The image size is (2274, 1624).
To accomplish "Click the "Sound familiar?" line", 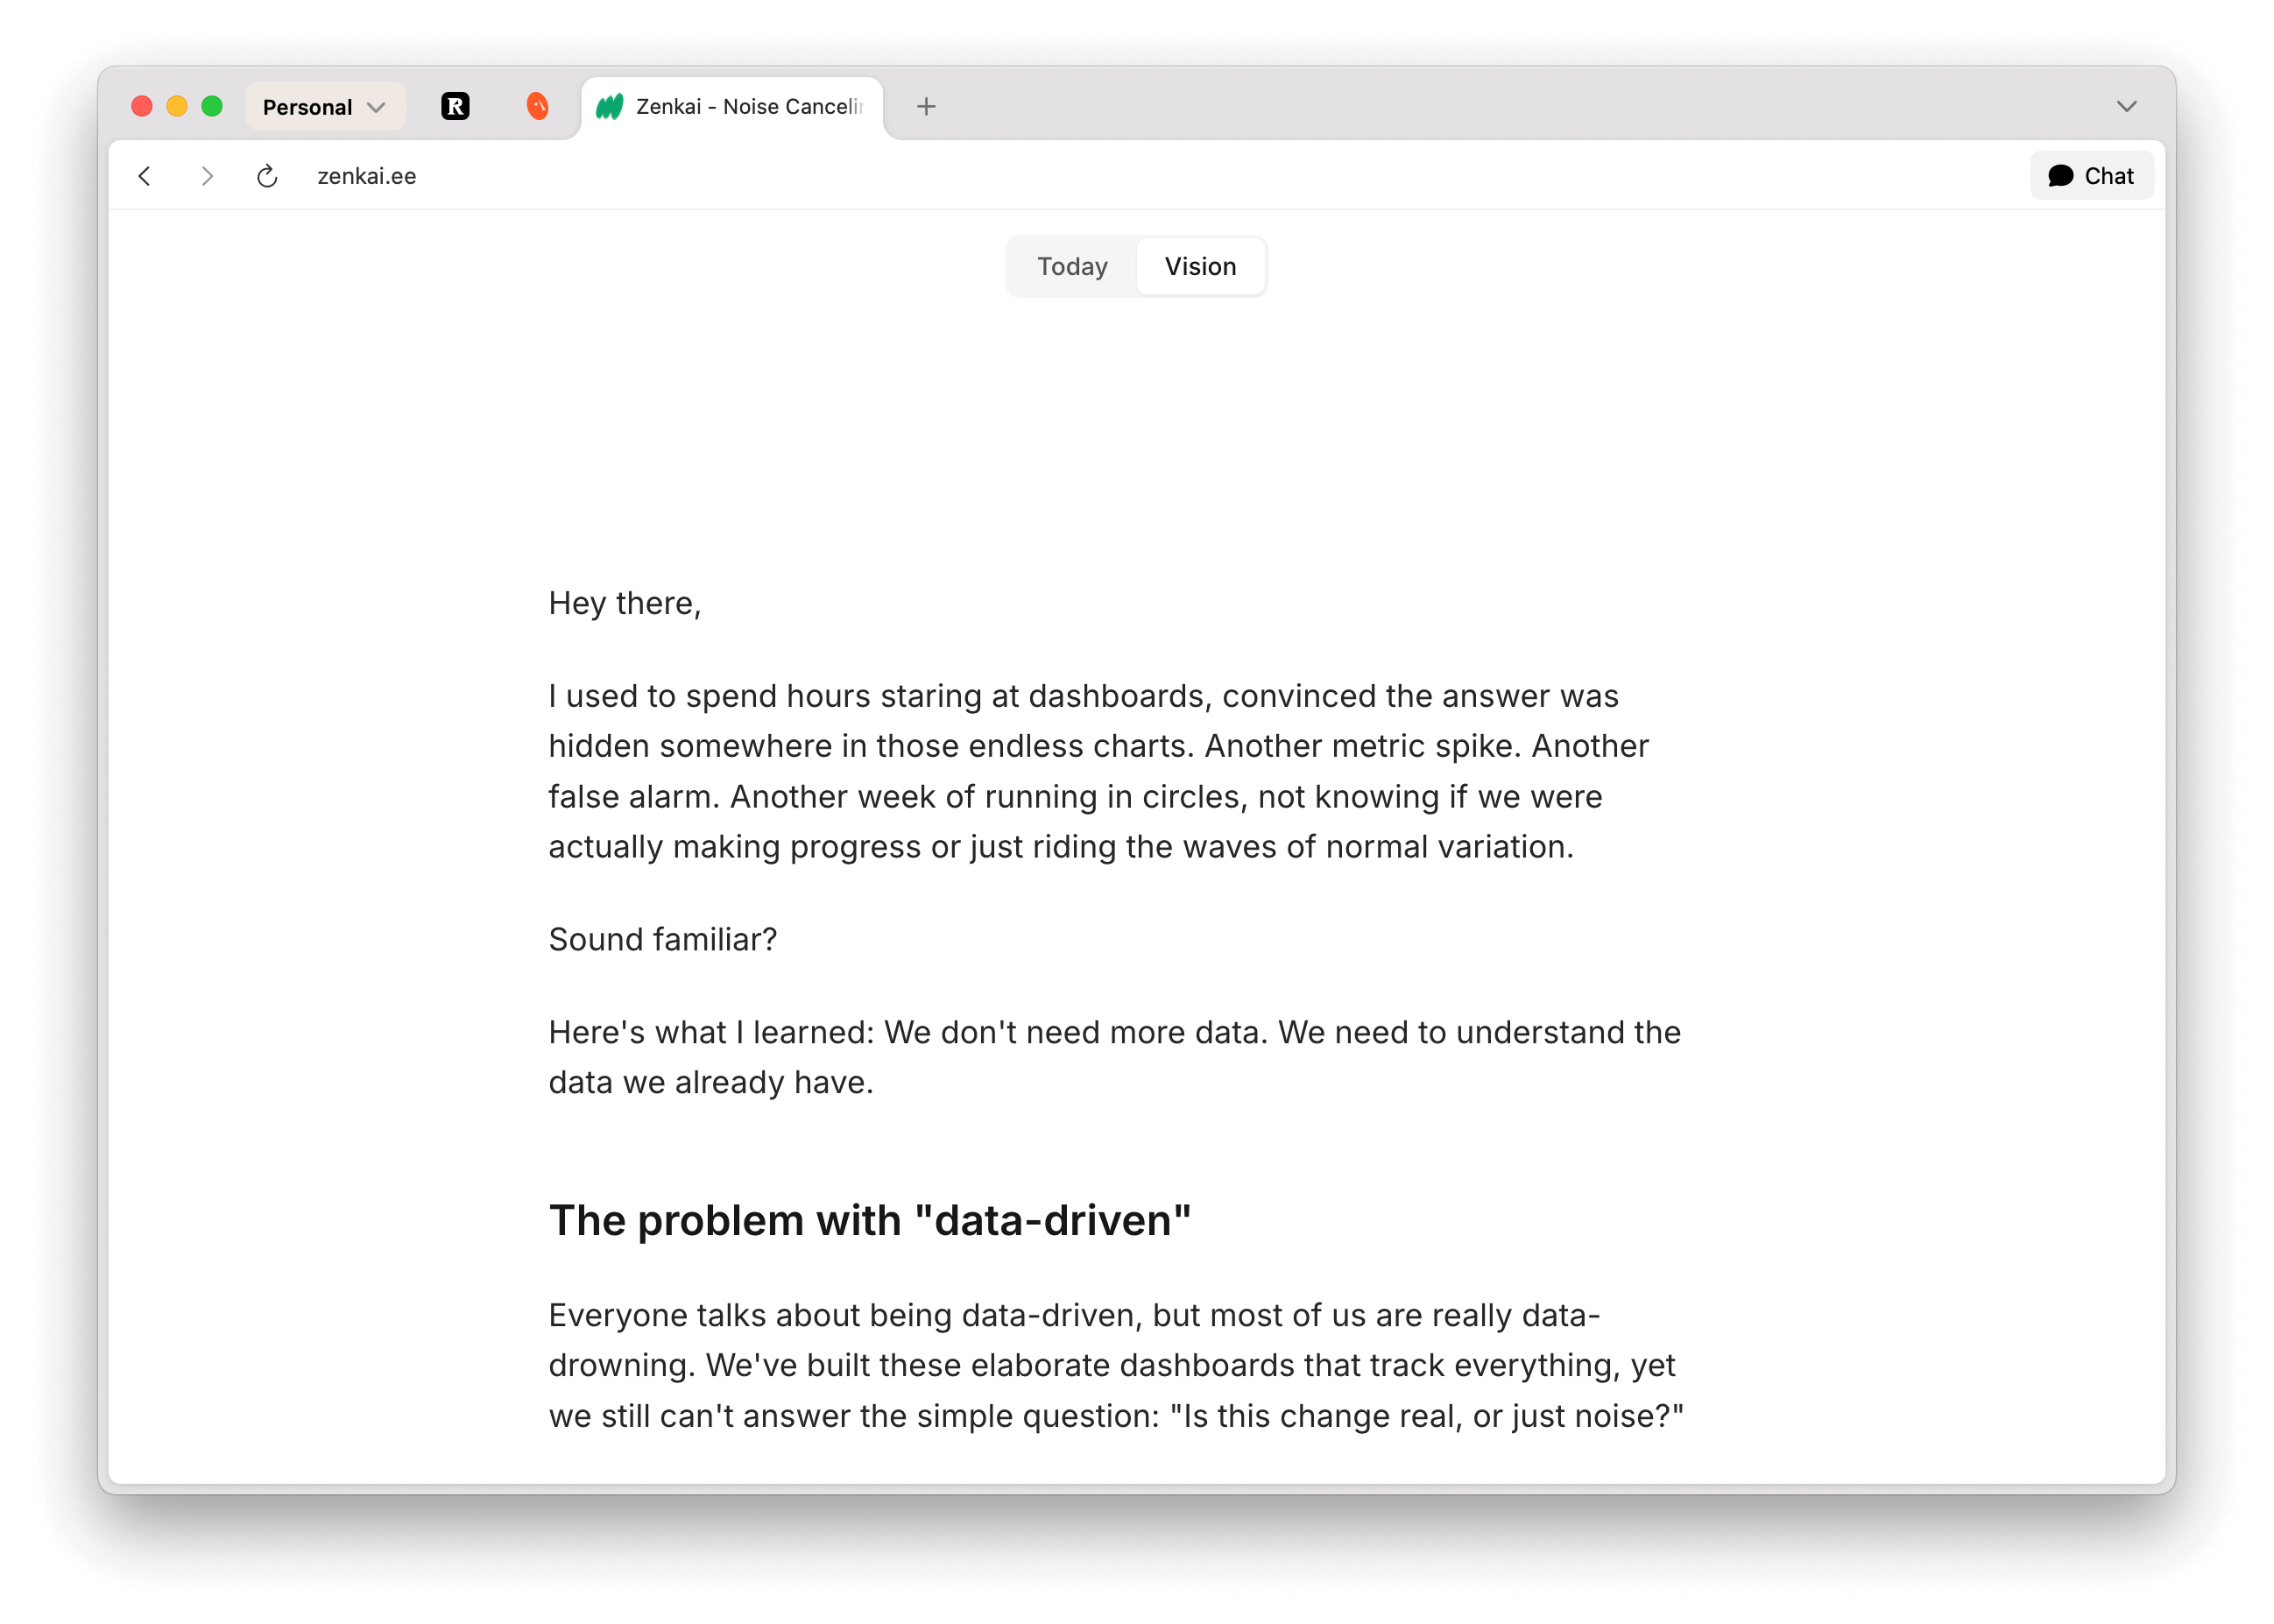I will 662,939.
